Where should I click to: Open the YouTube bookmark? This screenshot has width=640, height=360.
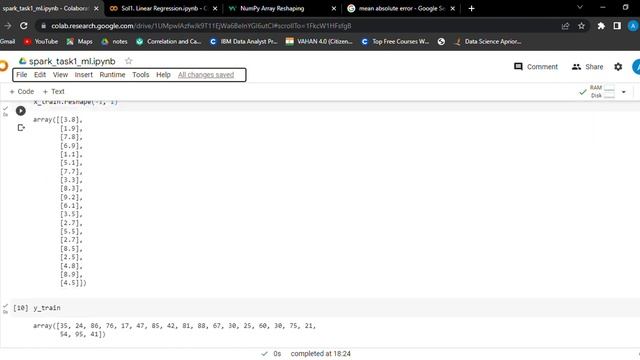tap(41, 41)
